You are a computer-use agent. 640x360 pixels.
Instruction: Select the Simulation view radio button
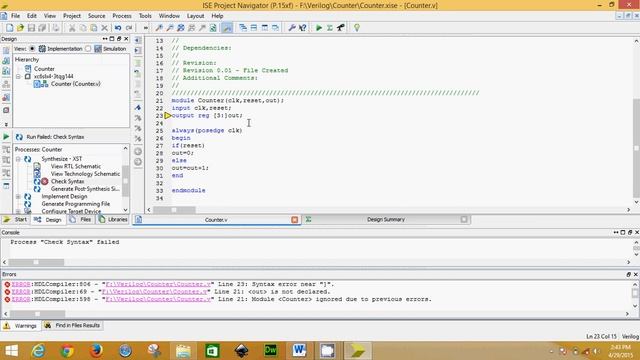pyautogui.click(x=88, y=49)
